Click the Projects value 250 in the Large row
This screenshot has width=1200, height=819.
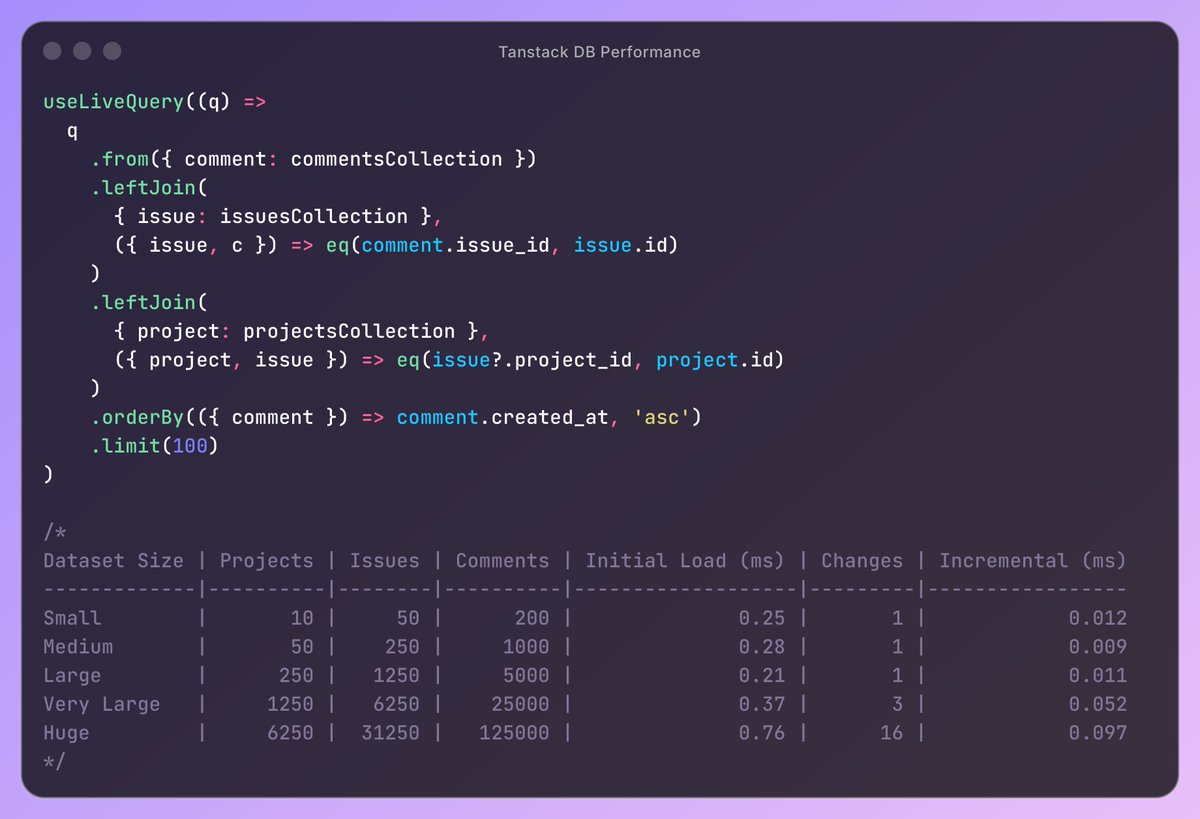tap(296, 676)
